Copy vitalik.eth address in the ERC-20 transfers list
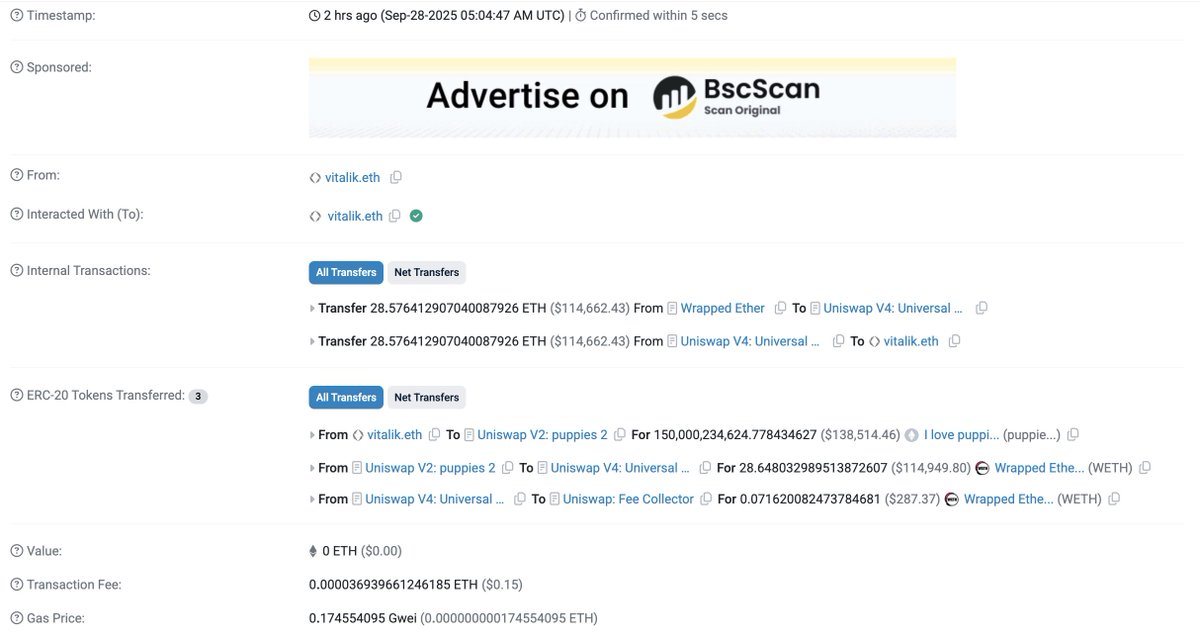Screen dimensions: 1200x638 pos(433,435)
